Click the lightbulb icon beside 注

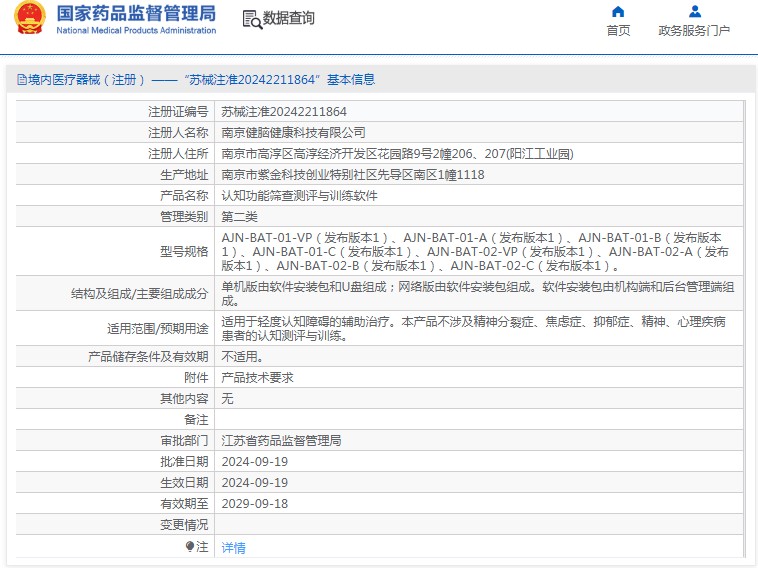(x=190, y=547)
